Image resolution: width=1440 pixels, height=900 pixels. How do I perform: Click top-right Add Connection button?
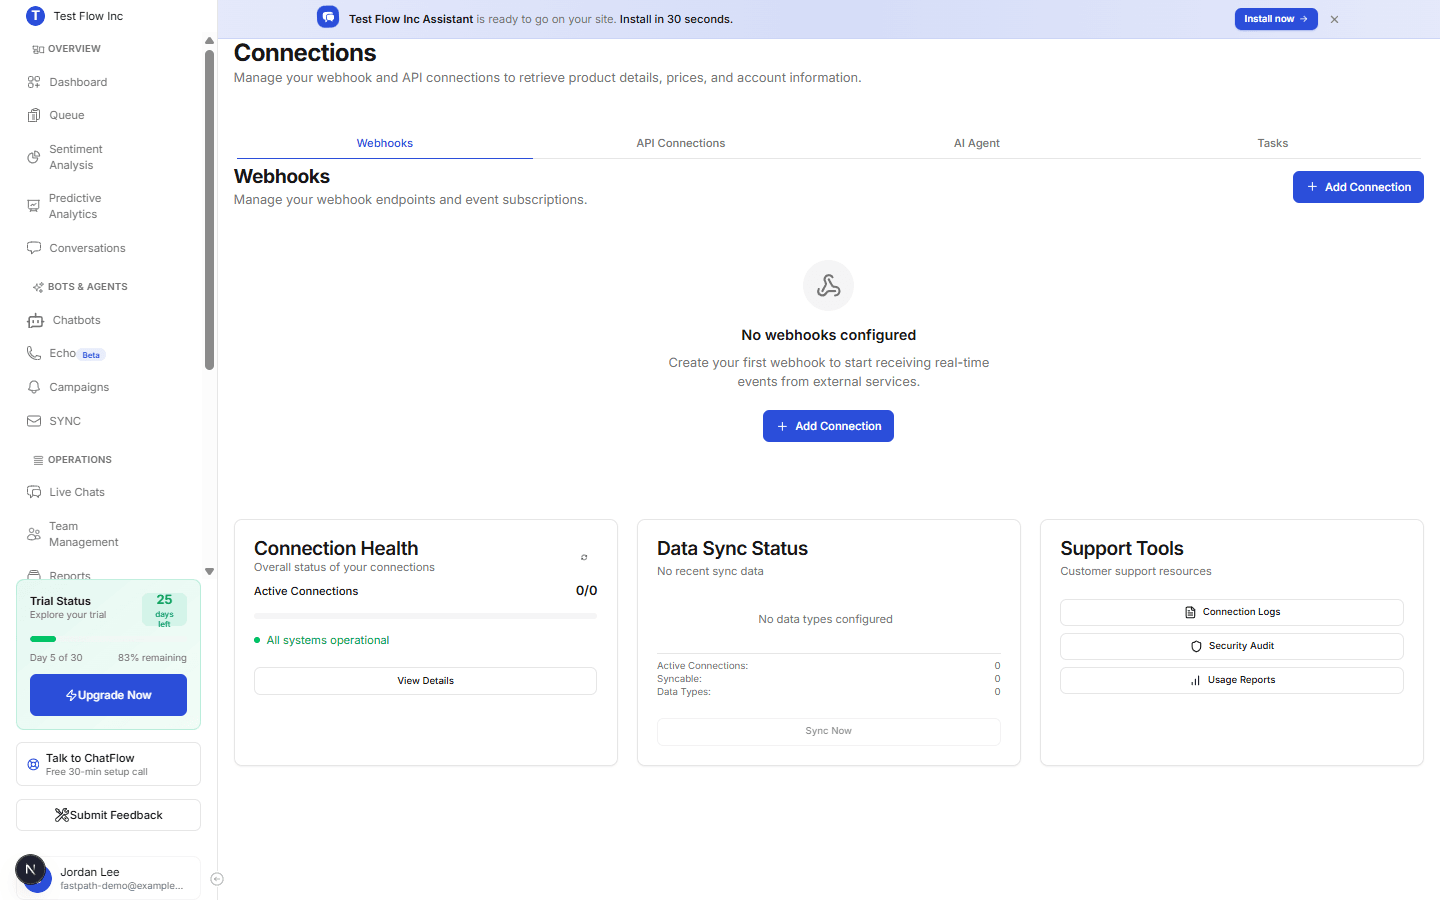tap(1358, 187)
